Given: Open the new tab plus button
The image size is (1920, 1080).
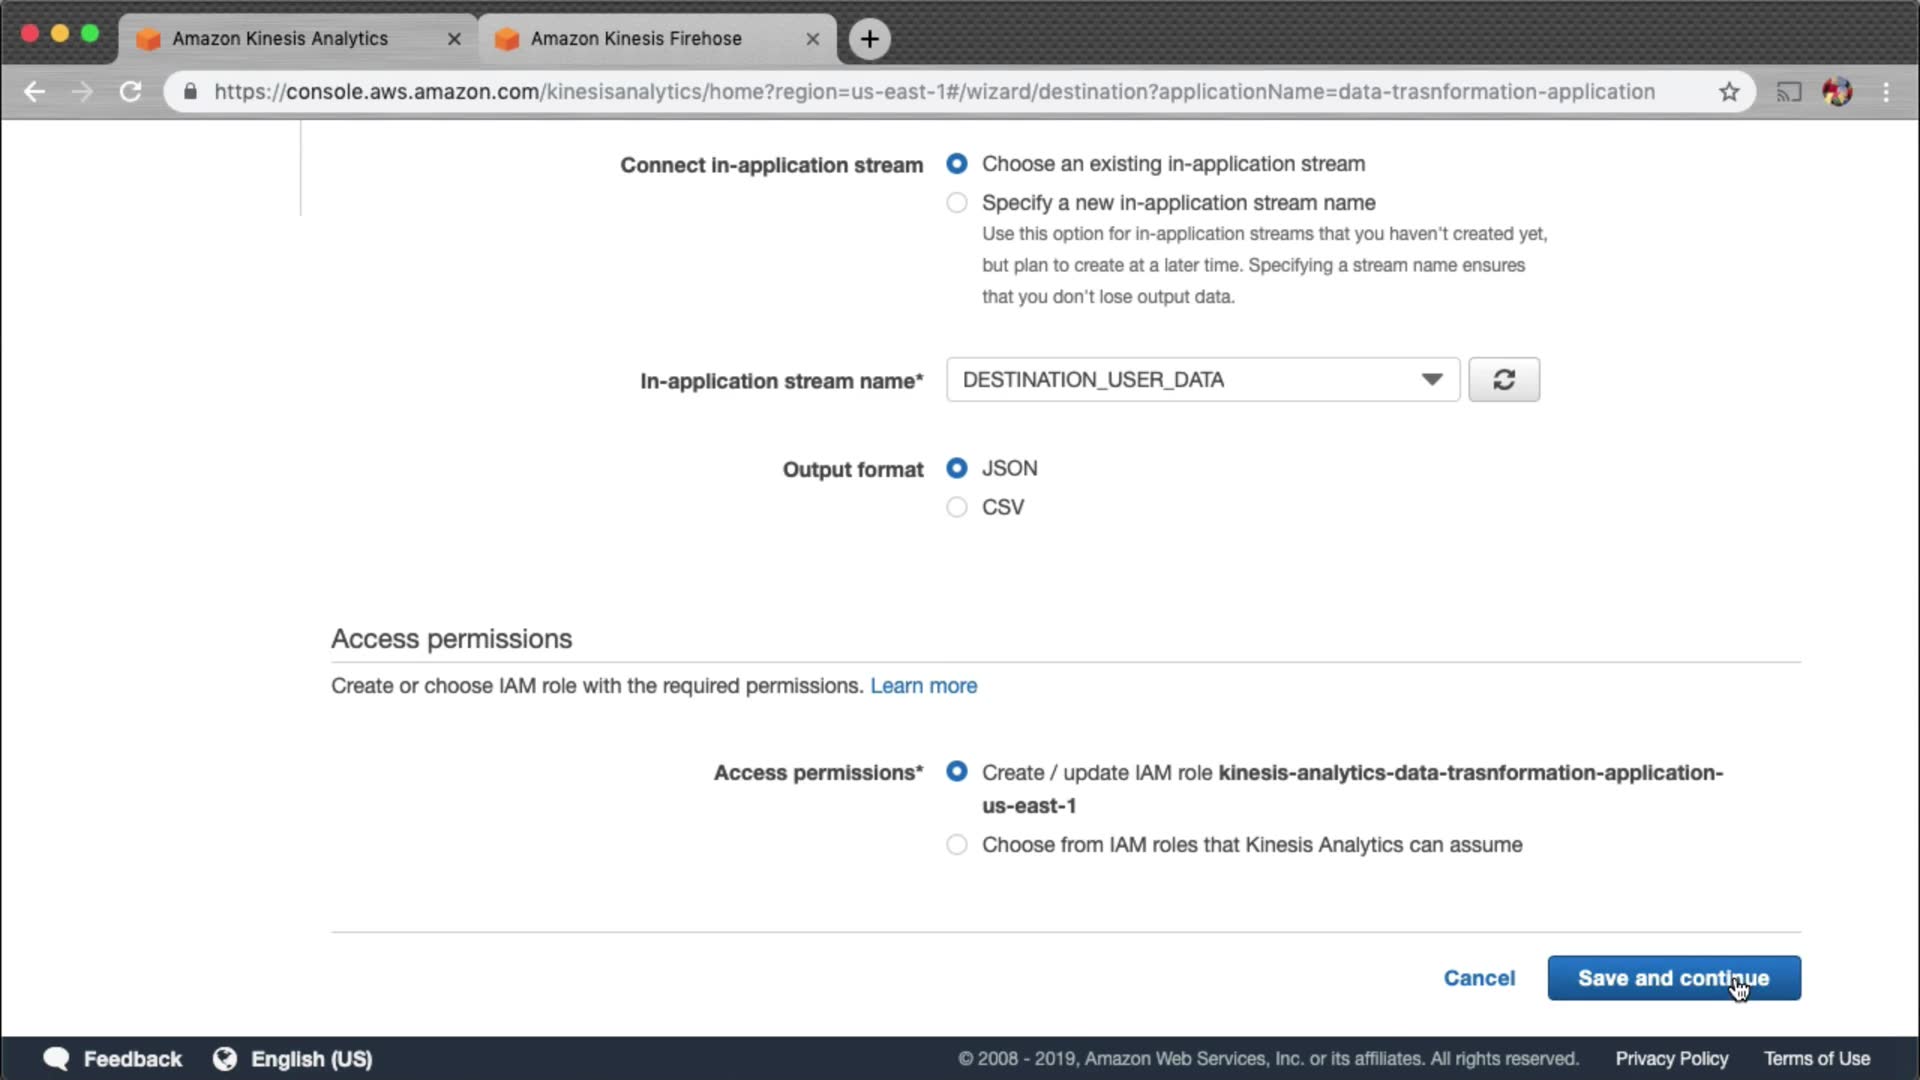Looking at the screenshot, I should (x=869, y=39).
